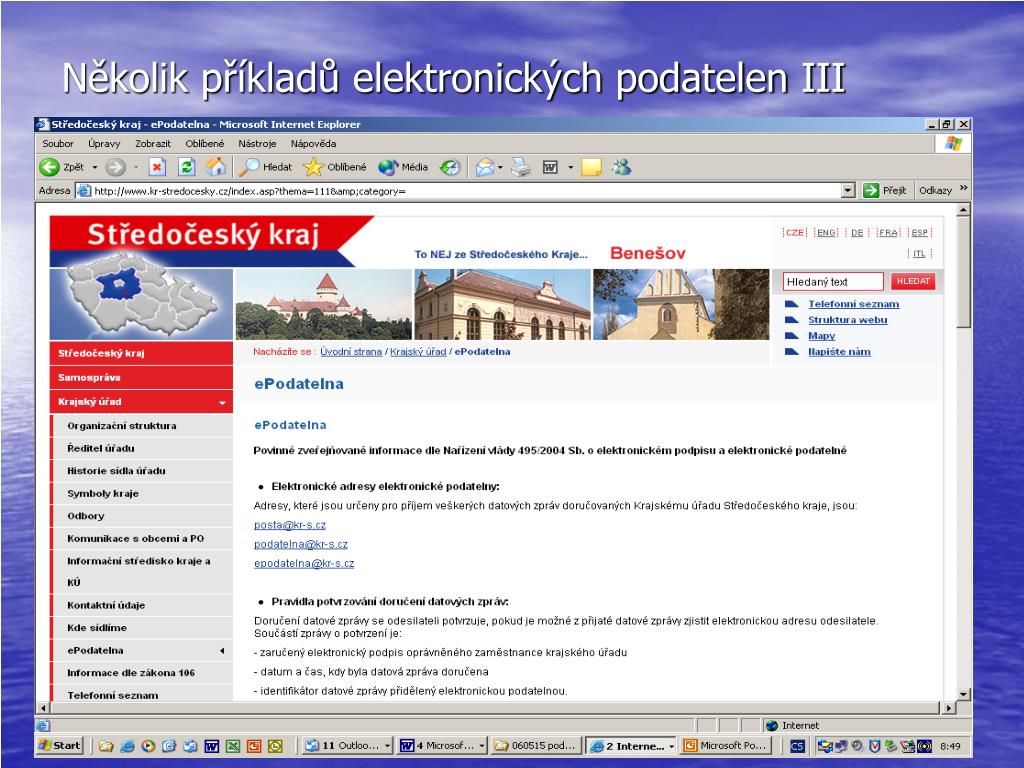The image size is (1024, 768).
Task: Print the page with the printer icon
Action: click(x=520, y=167)
